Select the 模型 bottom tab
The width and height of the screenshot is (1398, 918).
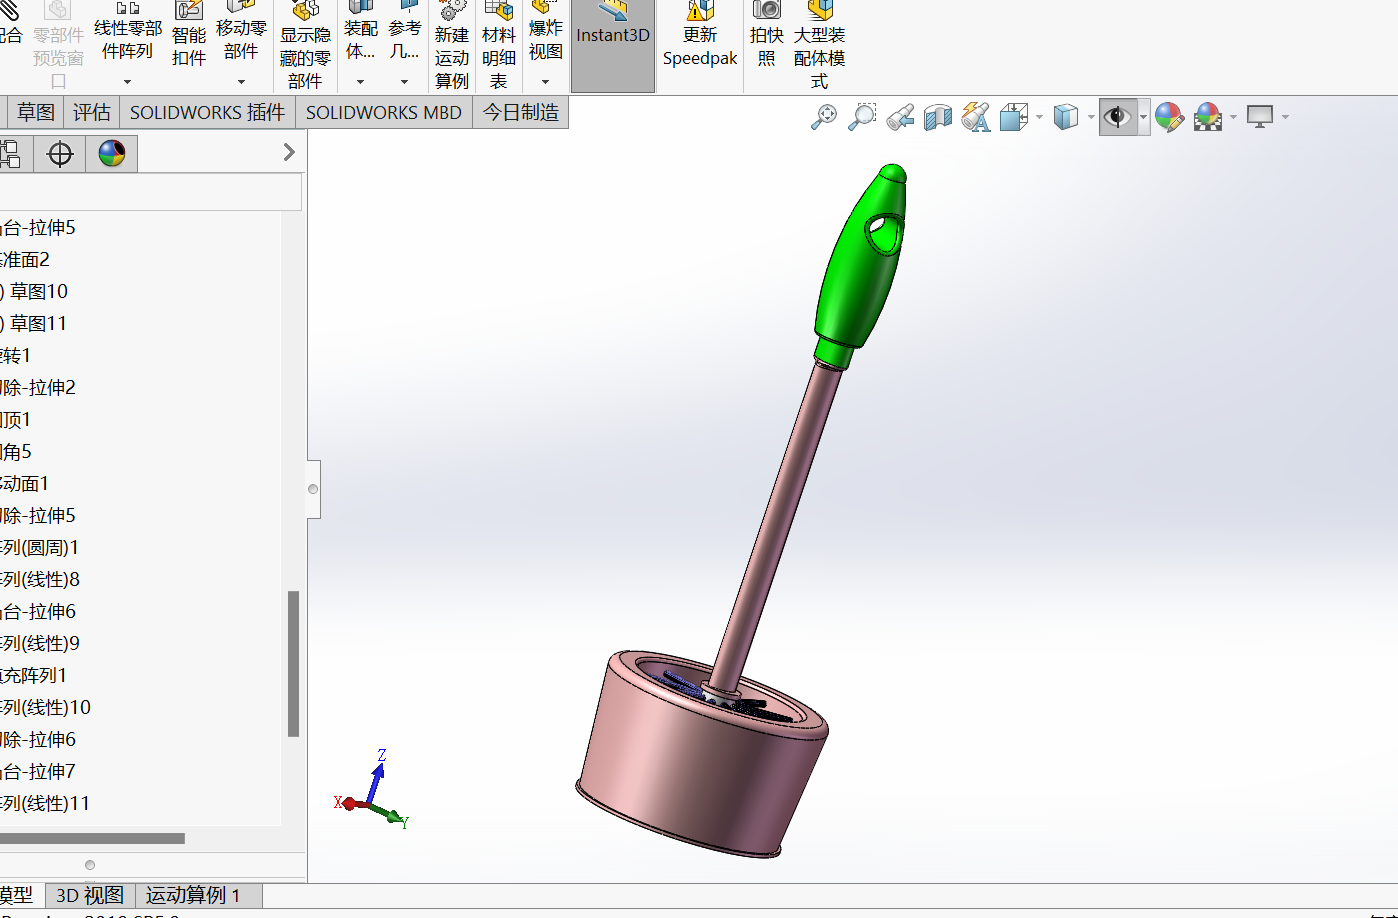(18, 895)
